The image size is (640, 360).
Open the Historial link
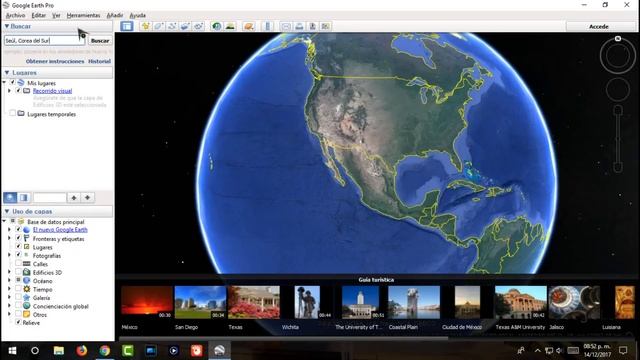(x=100, y=61)
